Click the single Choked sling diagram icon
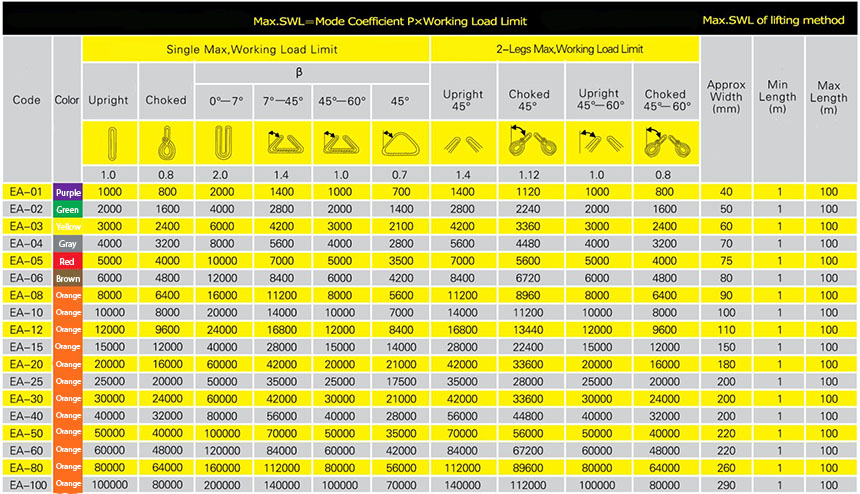 pyautogui.click(x=165, y=144)
